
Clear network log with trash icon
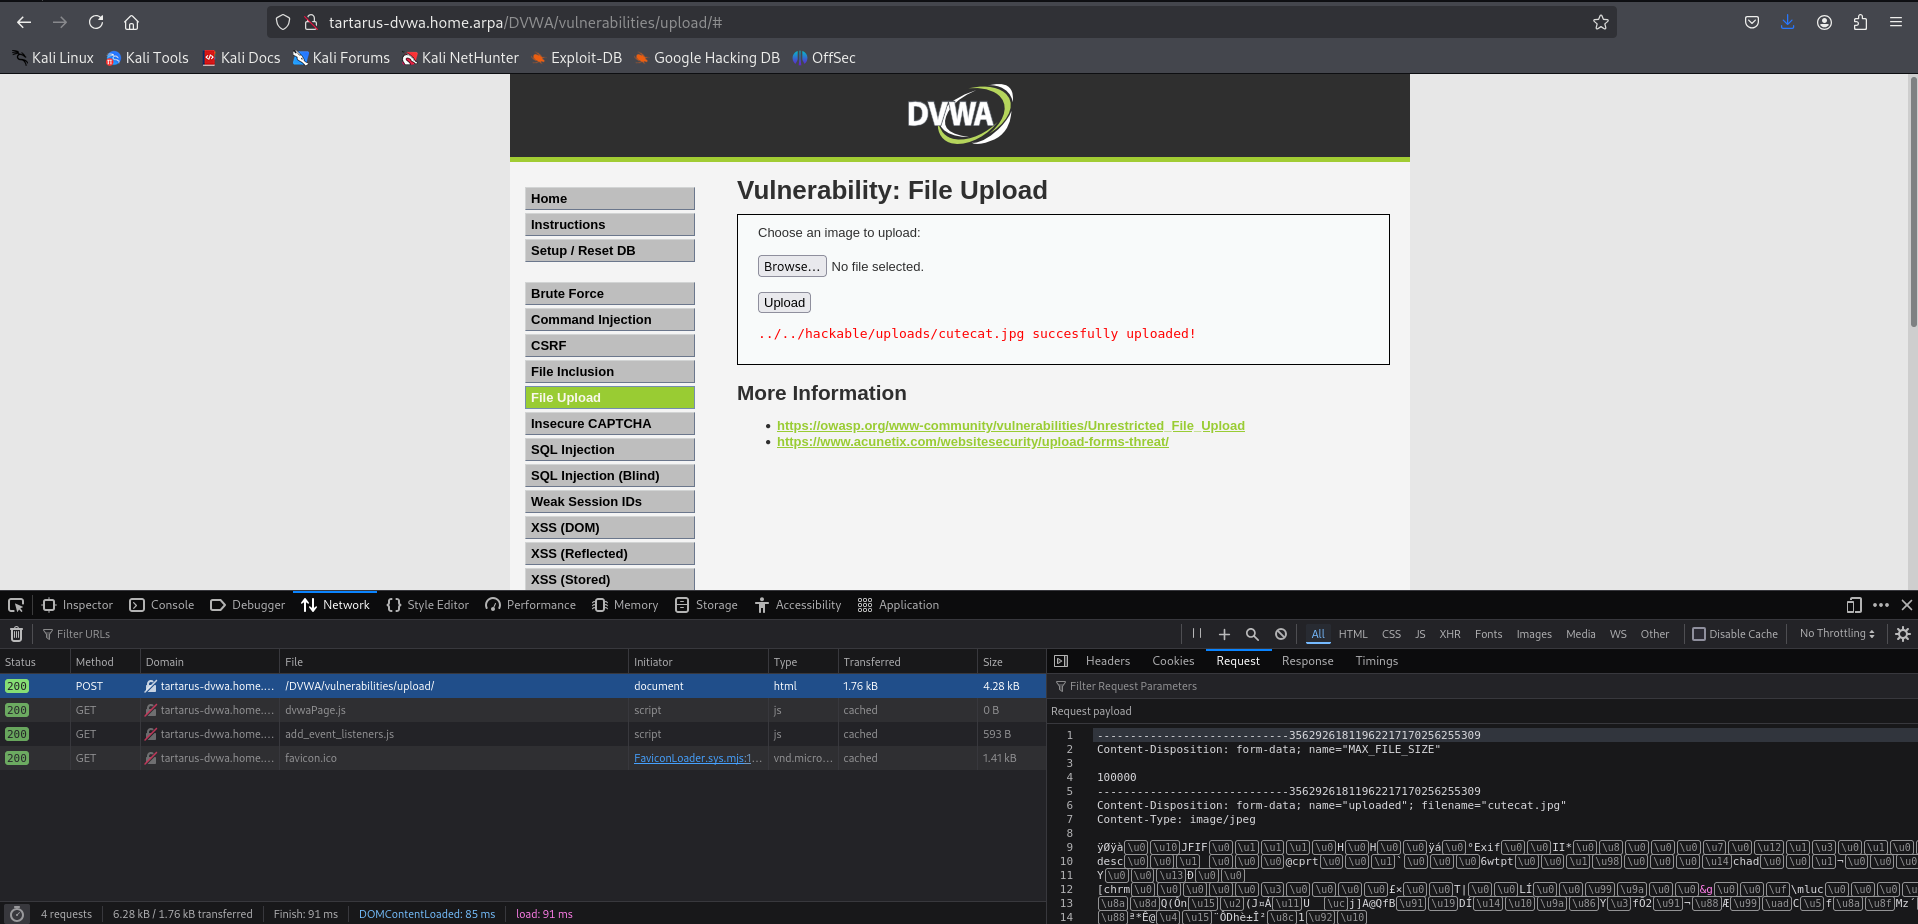pyautogui.click(x=16, y=634)
